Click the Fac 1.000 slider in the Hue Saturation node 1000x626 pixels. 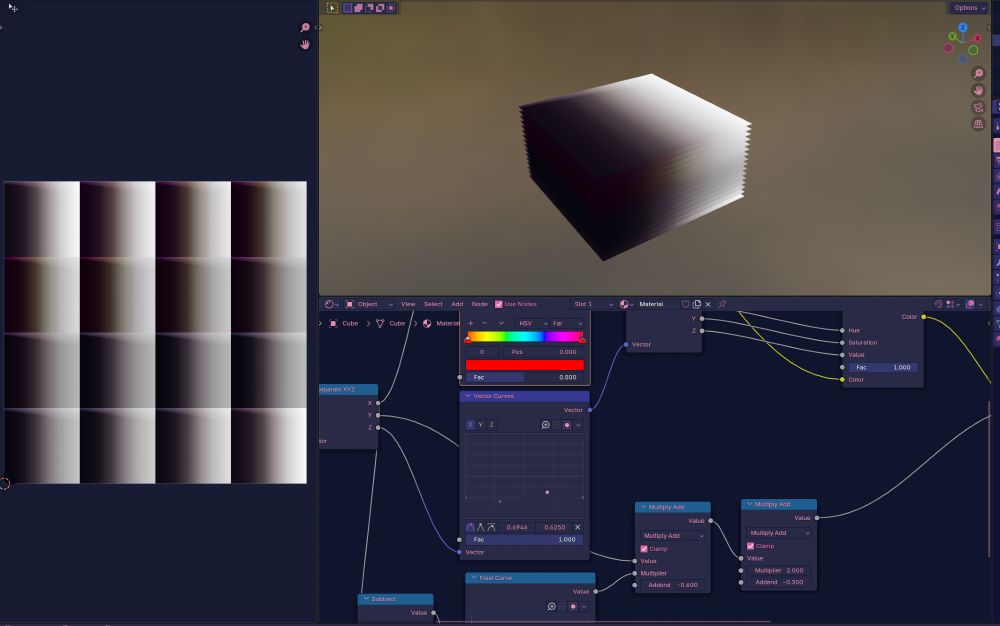883,367
